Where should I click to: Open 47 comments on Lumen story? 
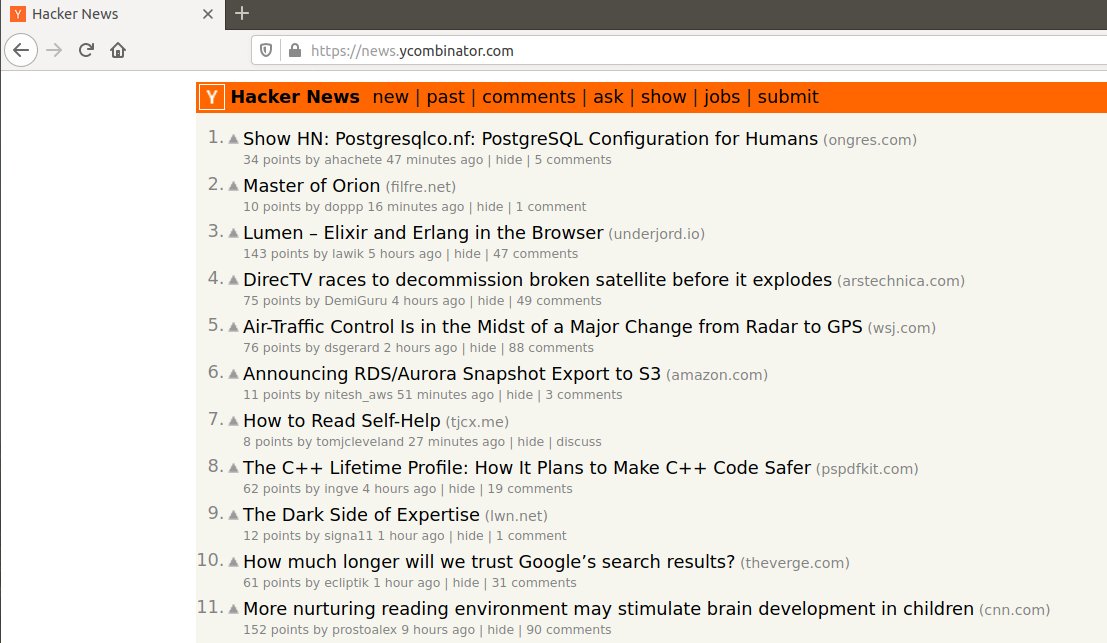[535, 253]
